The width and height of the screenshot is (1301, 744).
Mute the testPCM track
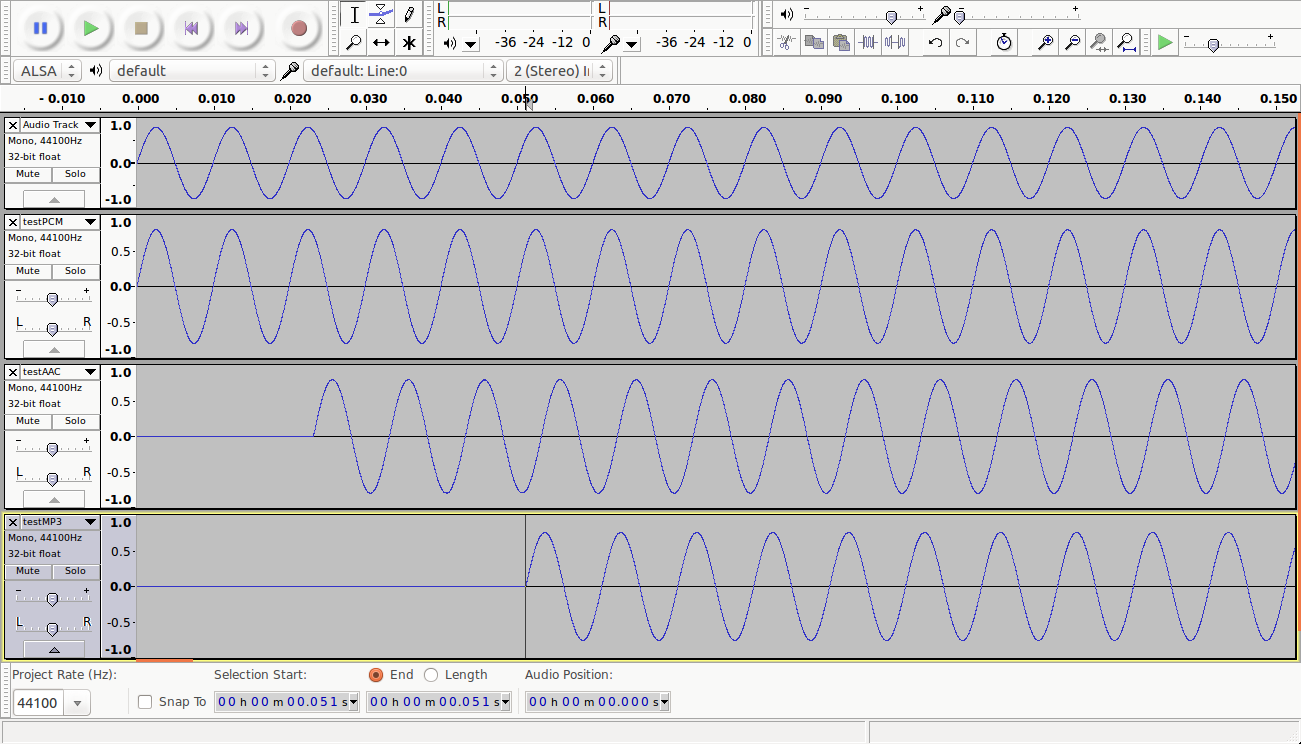click(28, 271)
